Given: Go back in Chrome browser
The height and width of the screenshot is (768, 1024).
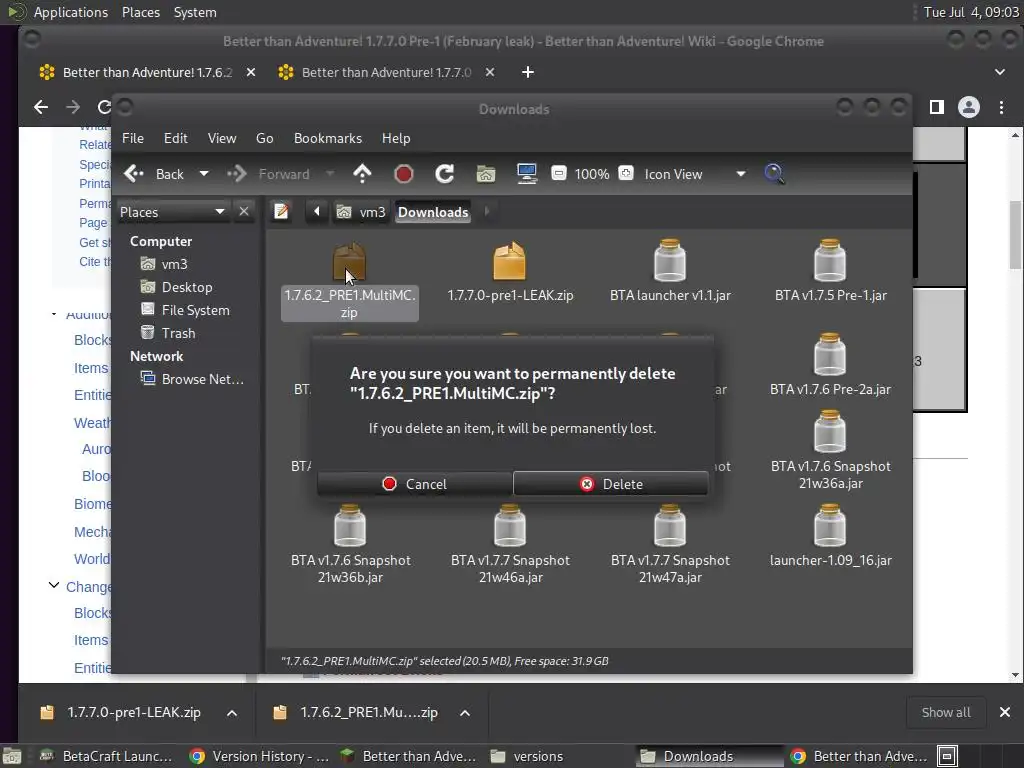Looking at the screenshot, I should [41, 107].
